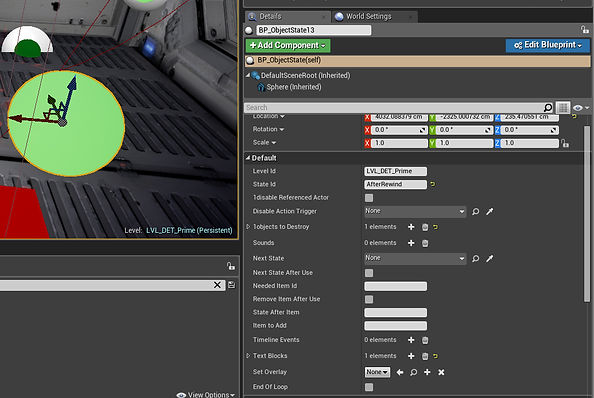Edit Scale Y value field
The image size is (594, 398).
(x=464, y=143)
